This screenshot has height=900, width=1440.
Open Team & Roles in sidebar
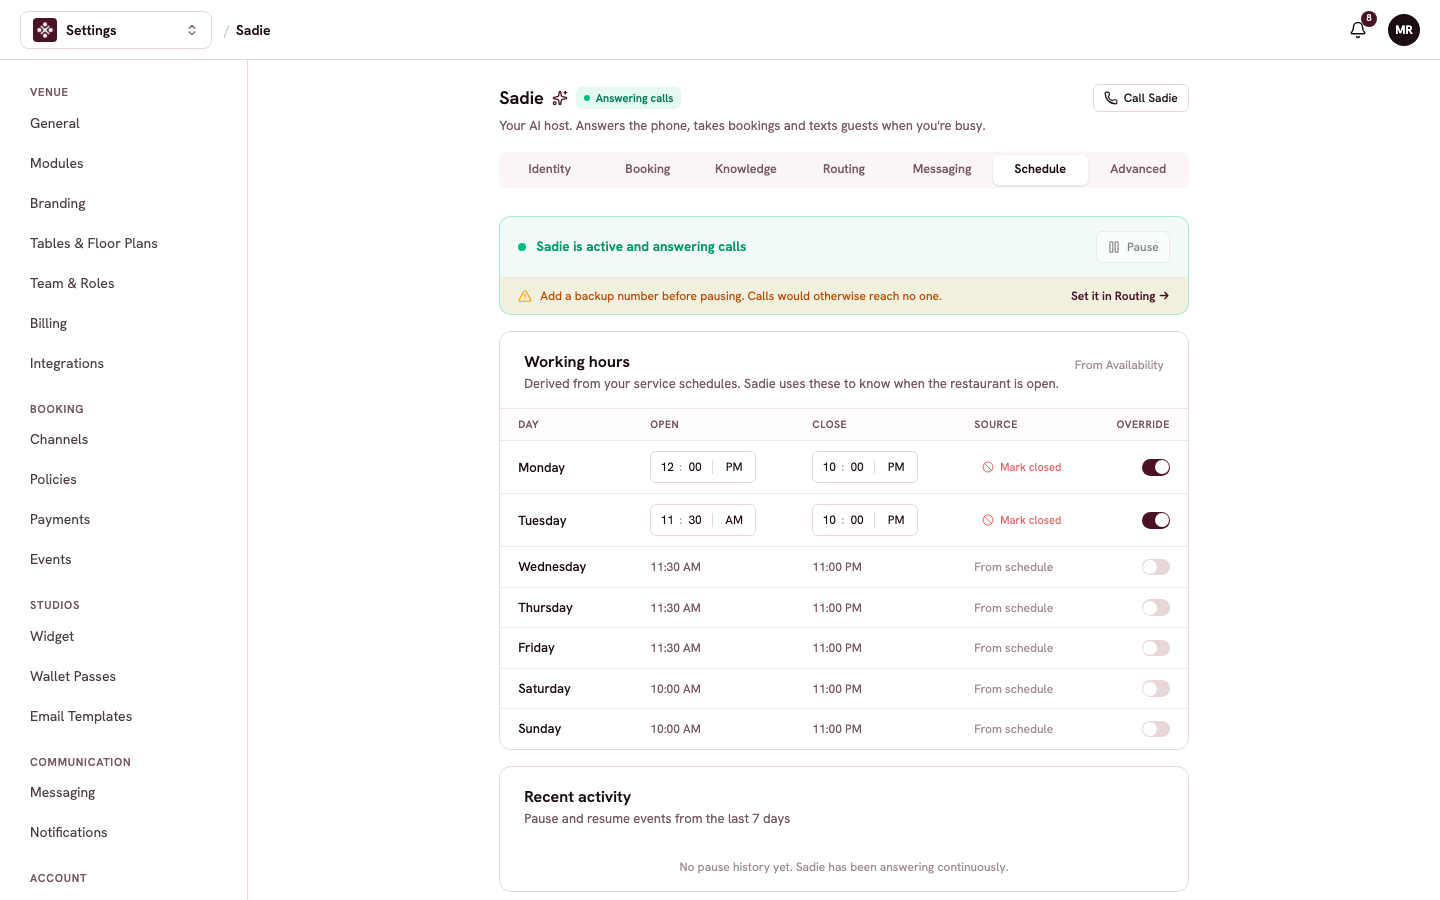tap(72, 283)
